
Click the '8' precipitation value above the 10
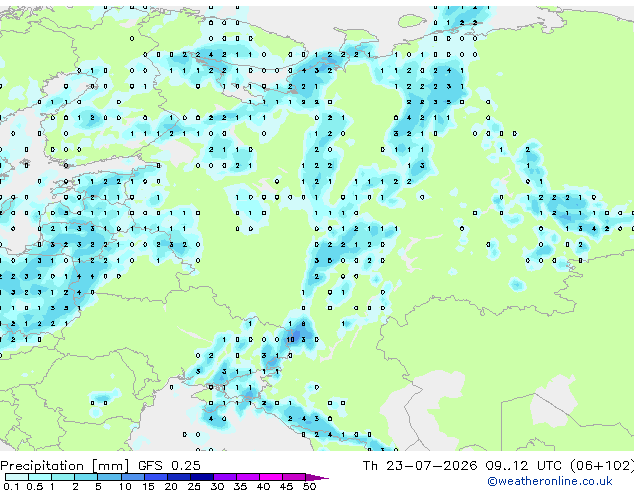304,324
